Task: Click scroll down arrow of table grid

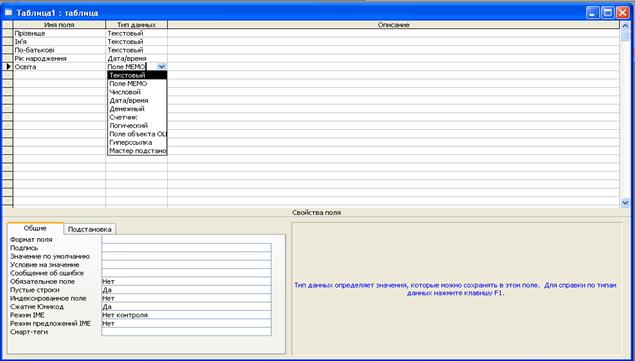Action: click(624, 202)
